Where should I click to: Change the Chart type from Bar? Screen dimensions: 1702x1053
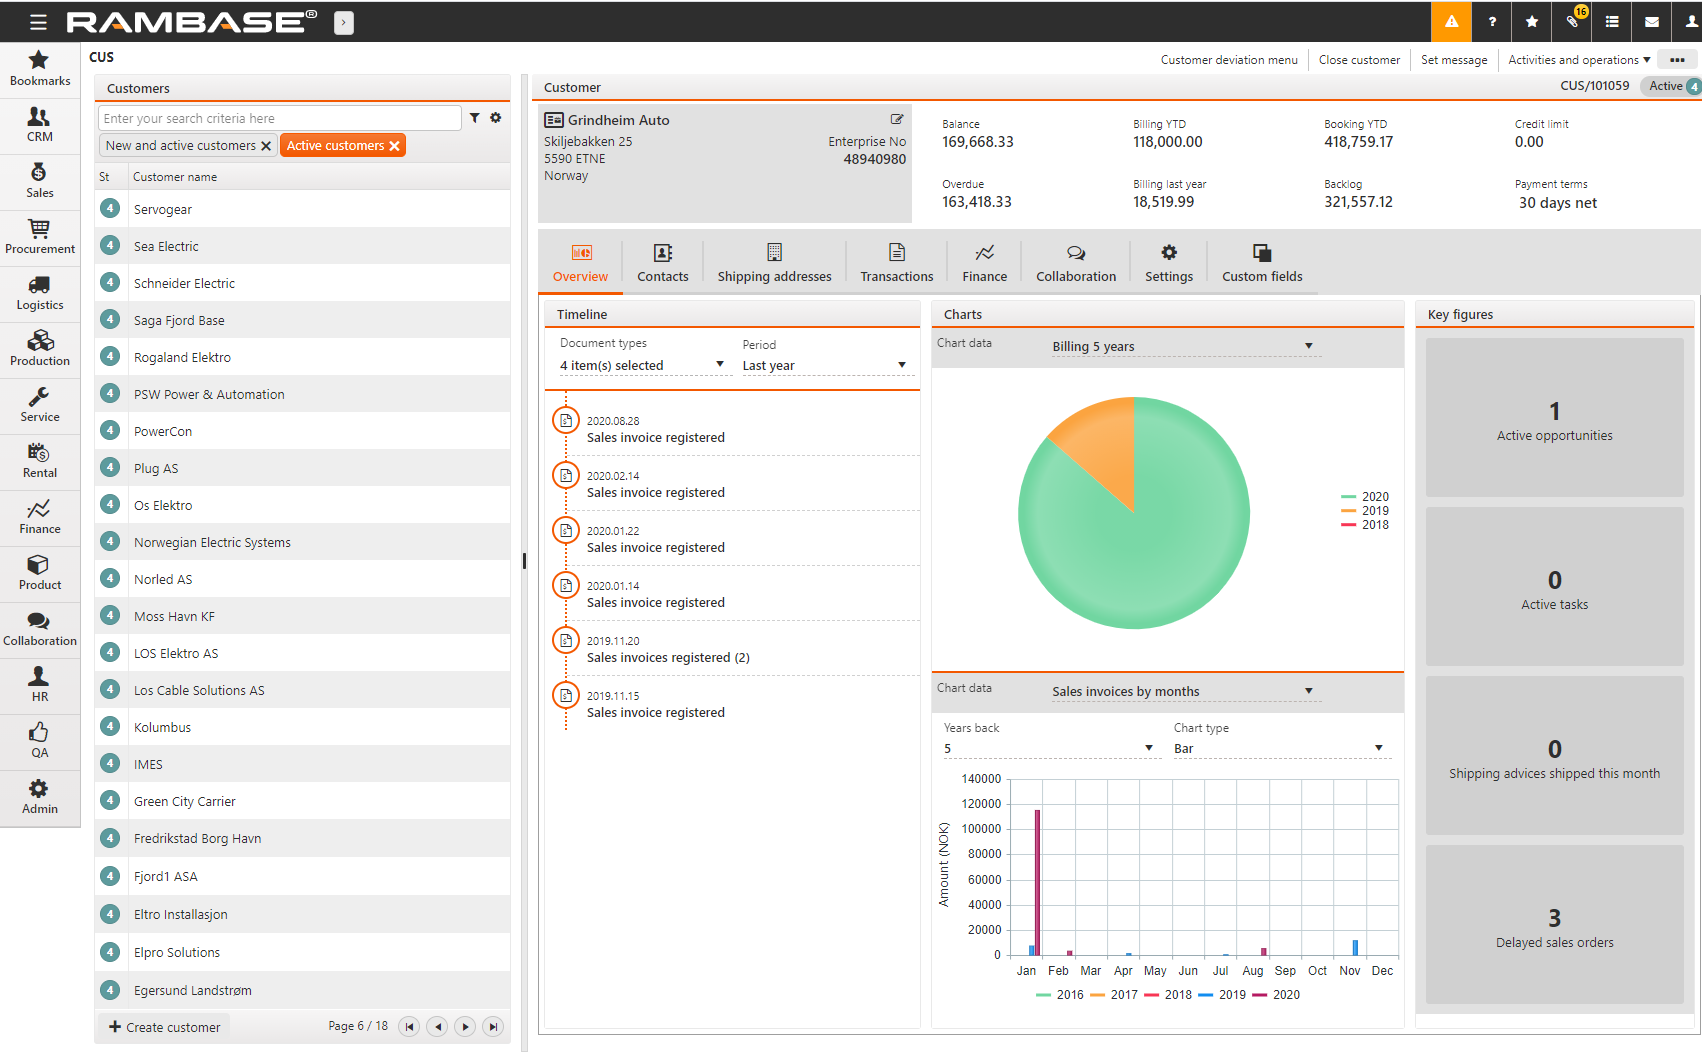[x=1379, y=748]
